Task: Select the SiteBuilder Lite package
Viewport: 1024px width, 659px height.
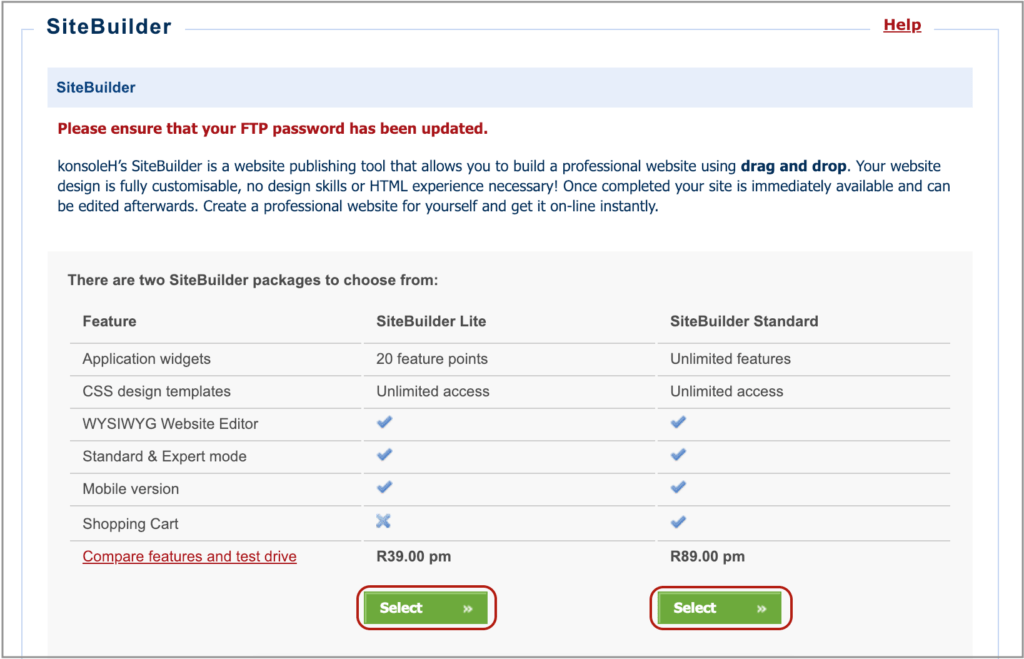Action: click(427, 607)
